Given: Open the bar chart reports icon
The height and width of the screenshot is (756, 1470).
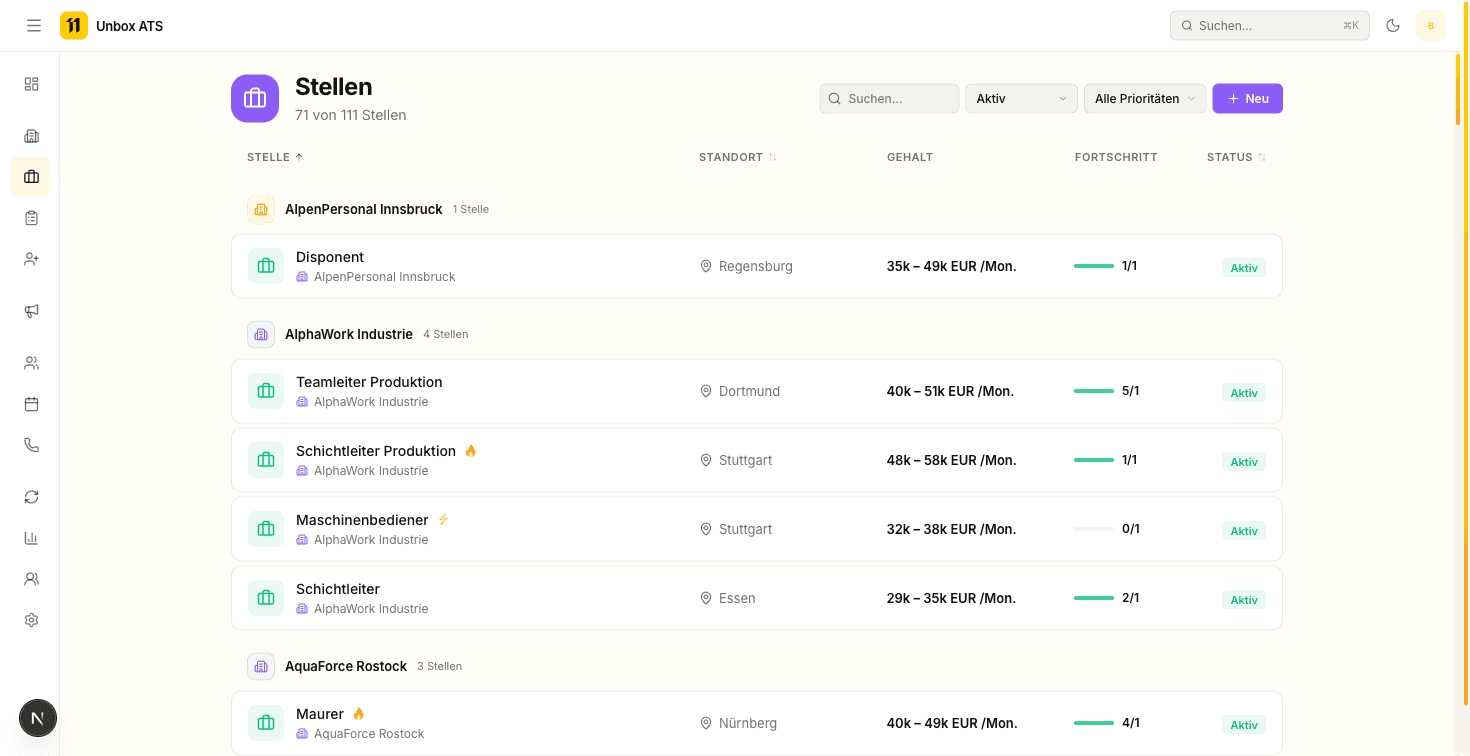Looking at the screenshot, I should pos(31,538).
